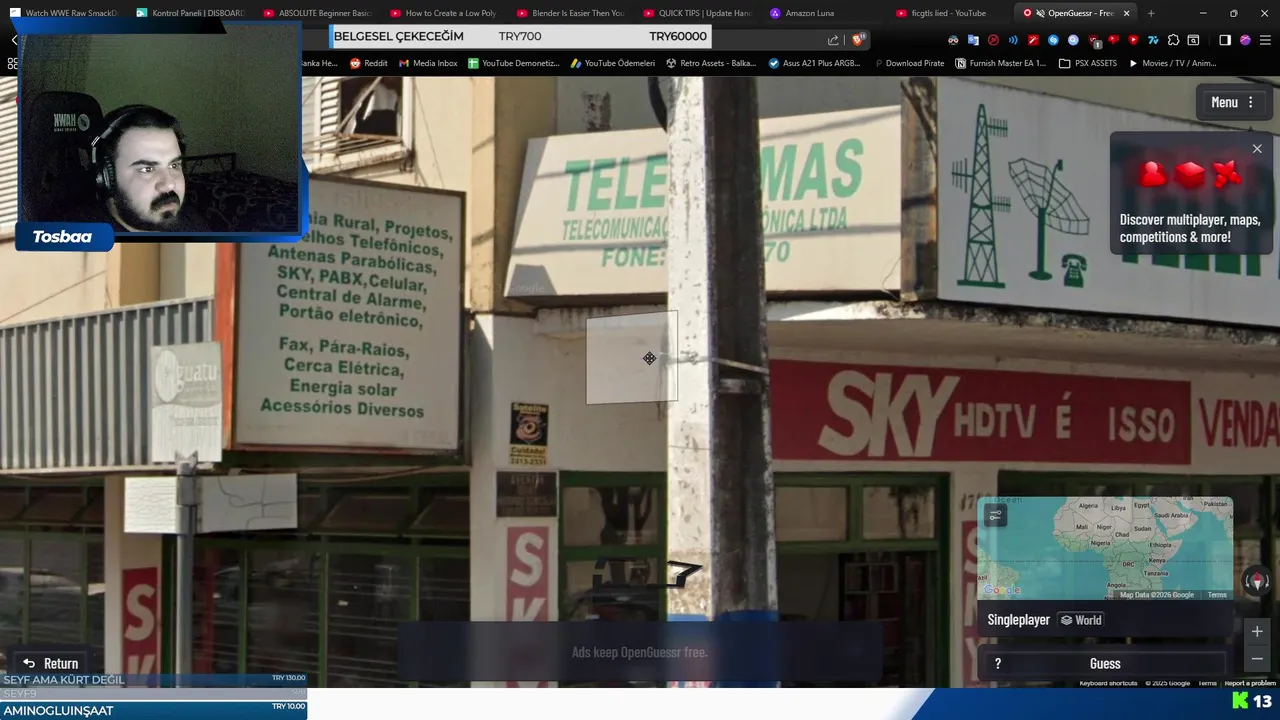This screenshot has width=1280, height=720.
Task: Open the World map selector
Action: 1081,620
